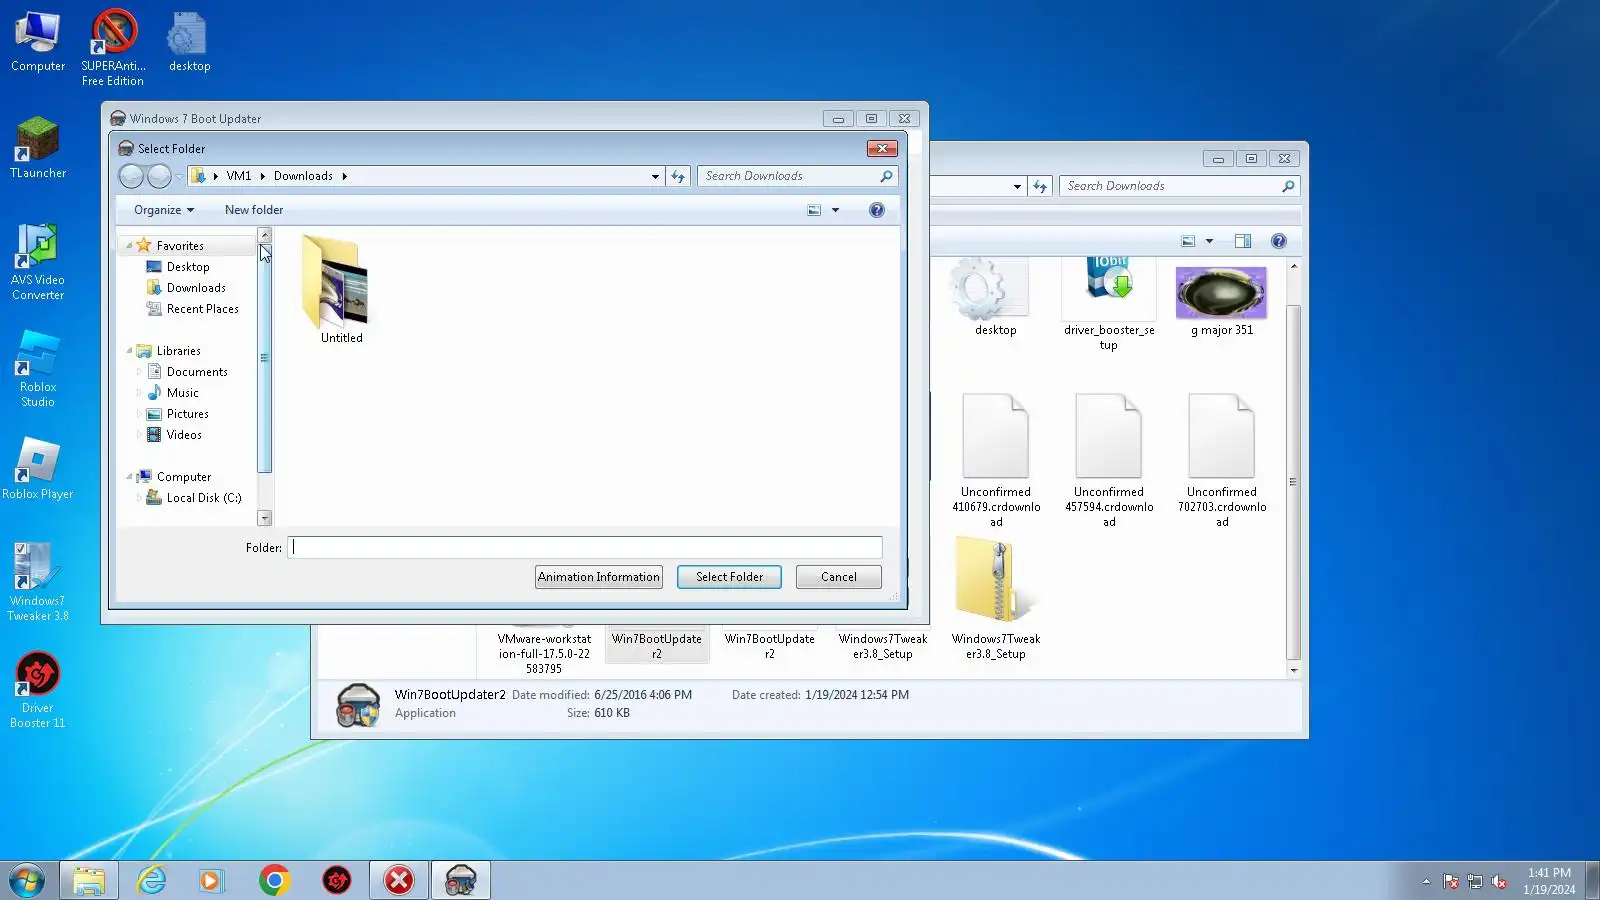The height and width of the screenshot is (900, 1600).
Task: Click the volume icon in system tray
Action: (1499, 881)
